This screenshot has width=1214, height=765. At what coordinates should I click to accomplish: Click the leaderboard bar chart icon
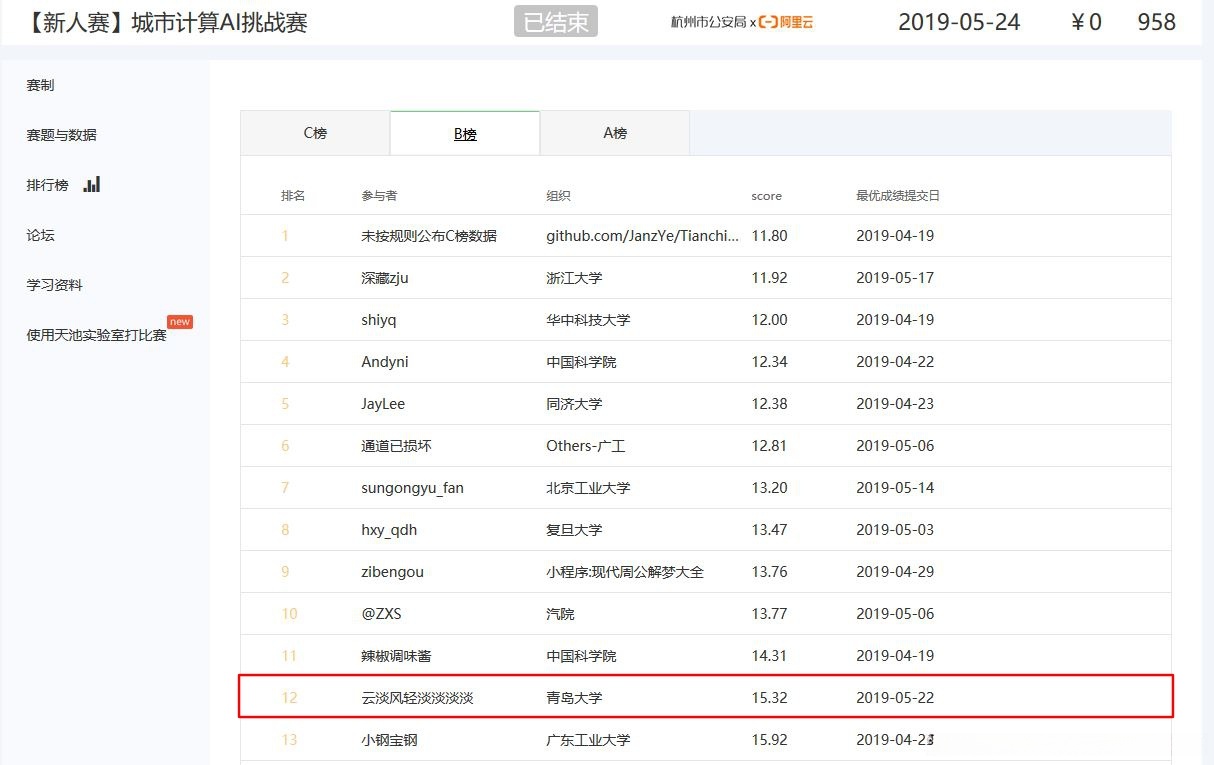point(92,184)
